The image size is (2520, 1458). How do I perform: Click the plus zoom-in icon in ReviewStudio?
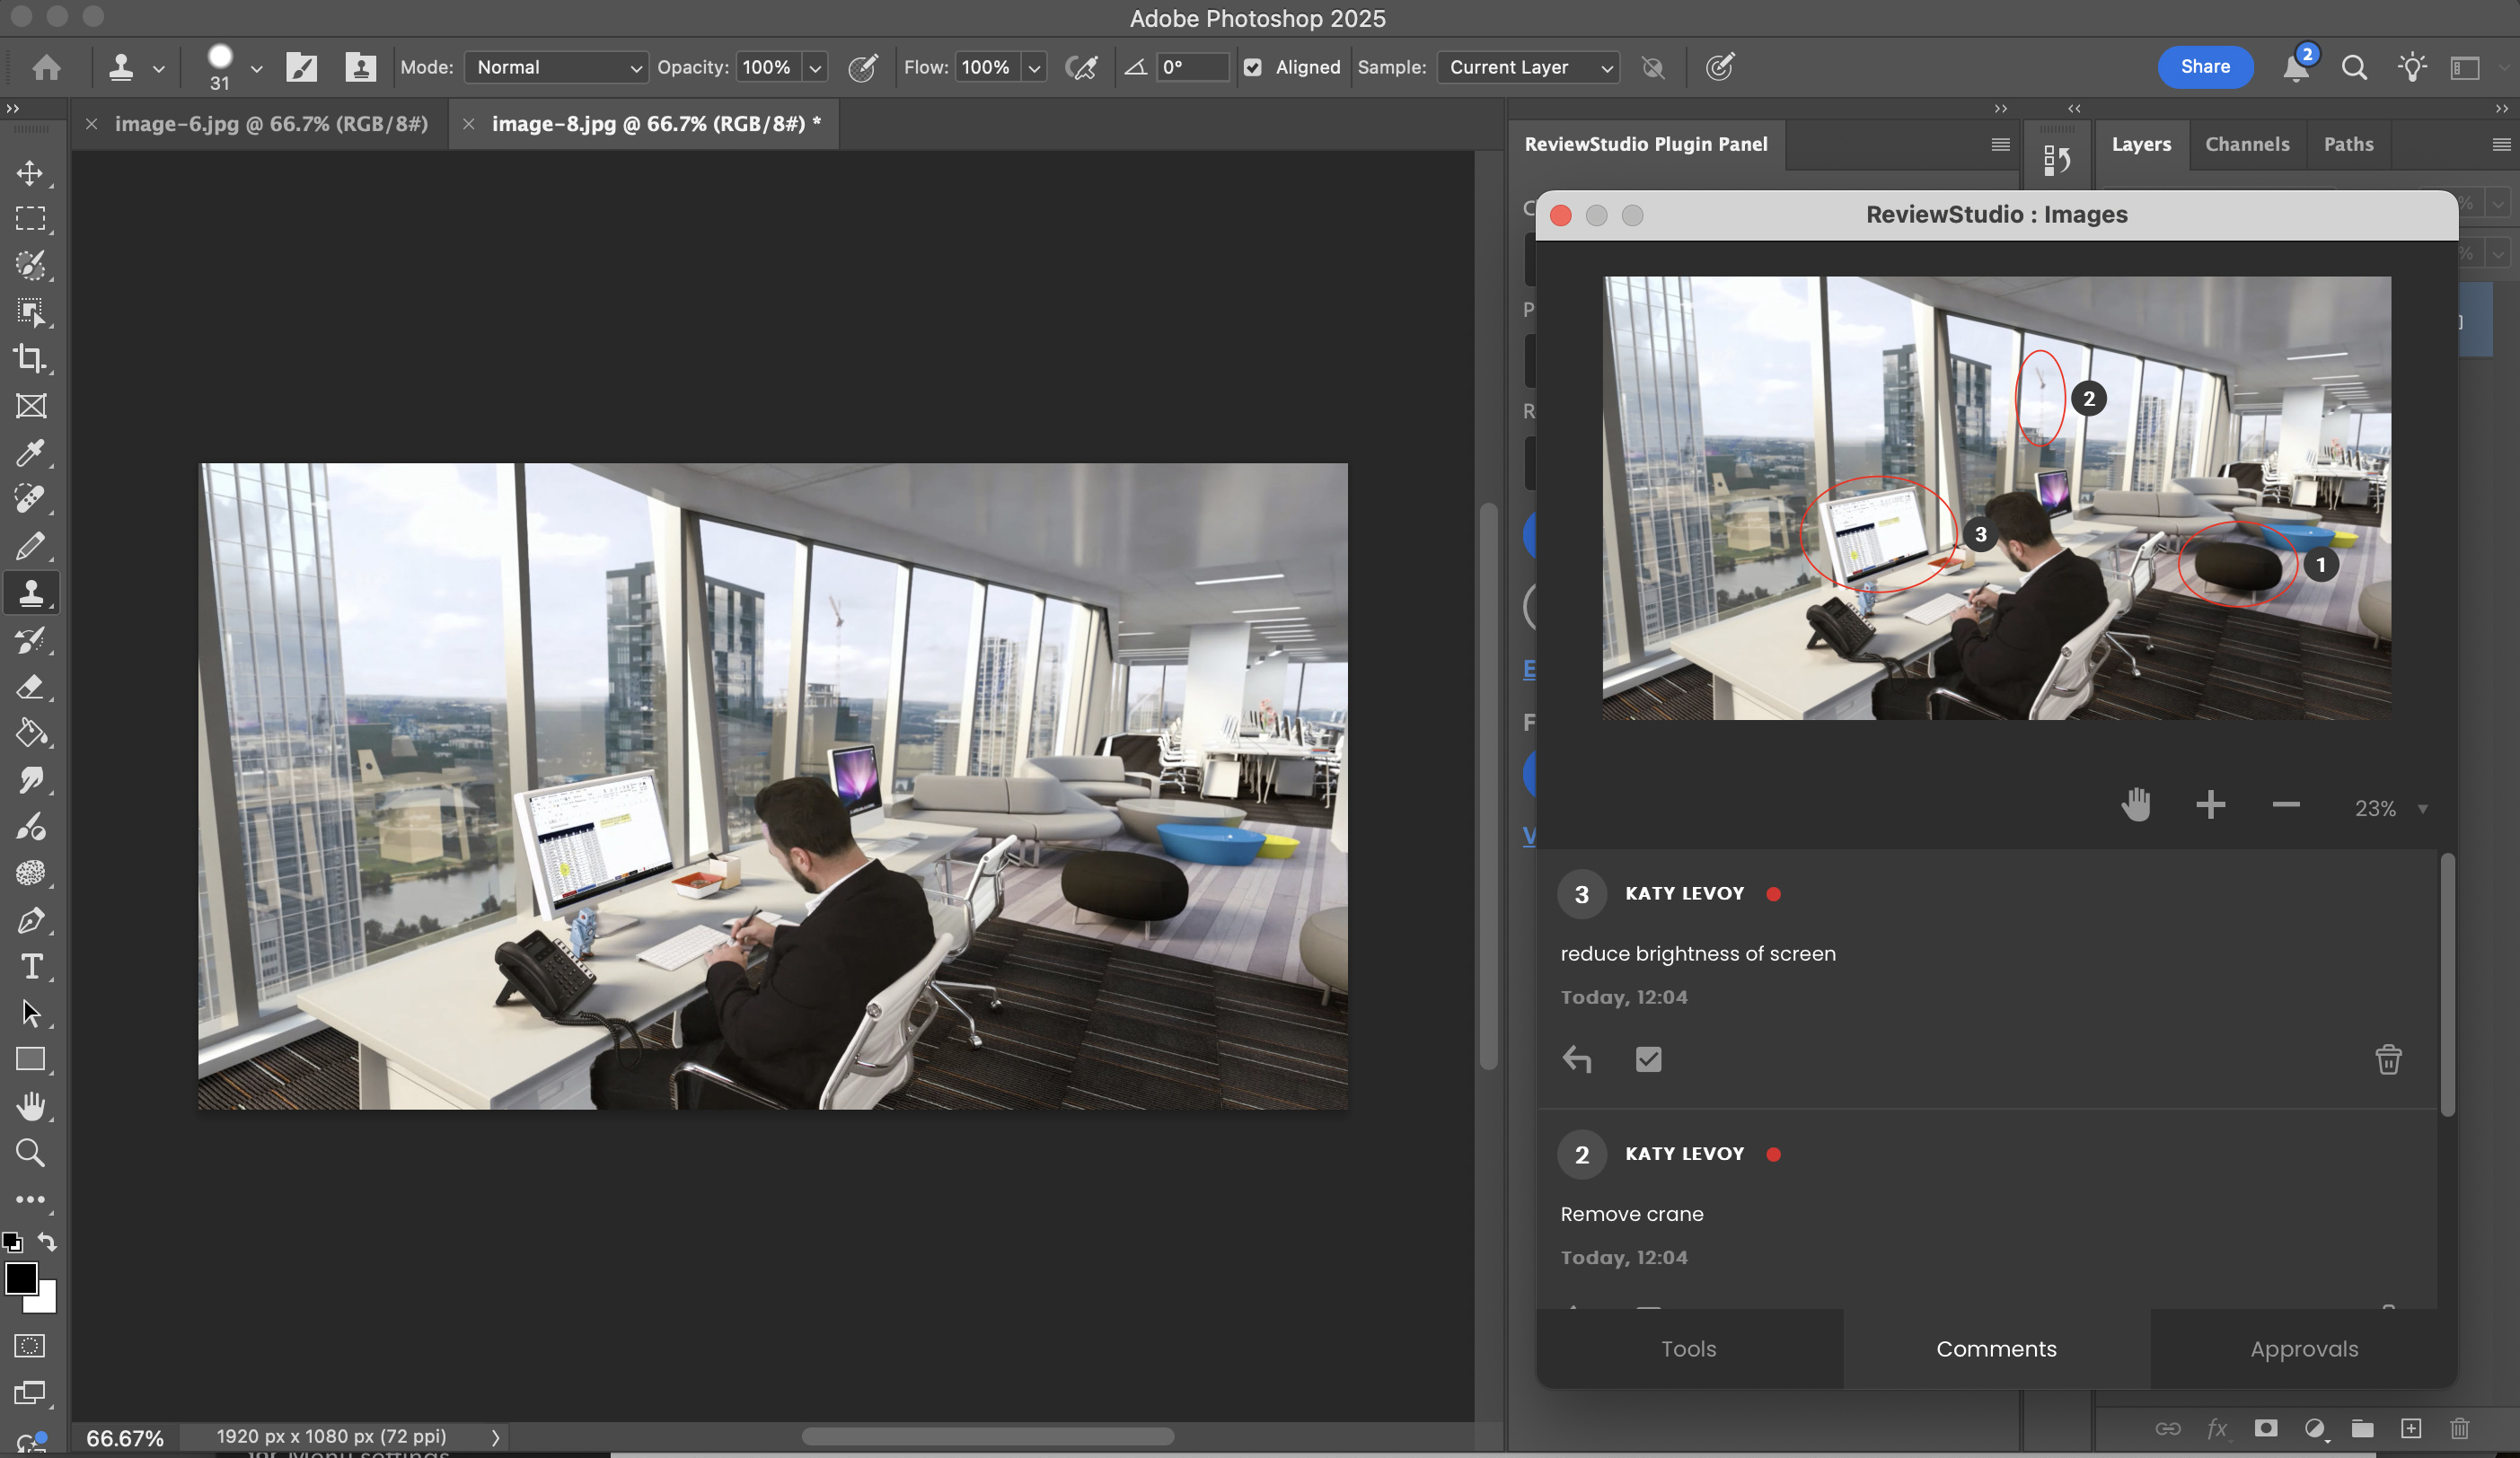(2210, 805)
